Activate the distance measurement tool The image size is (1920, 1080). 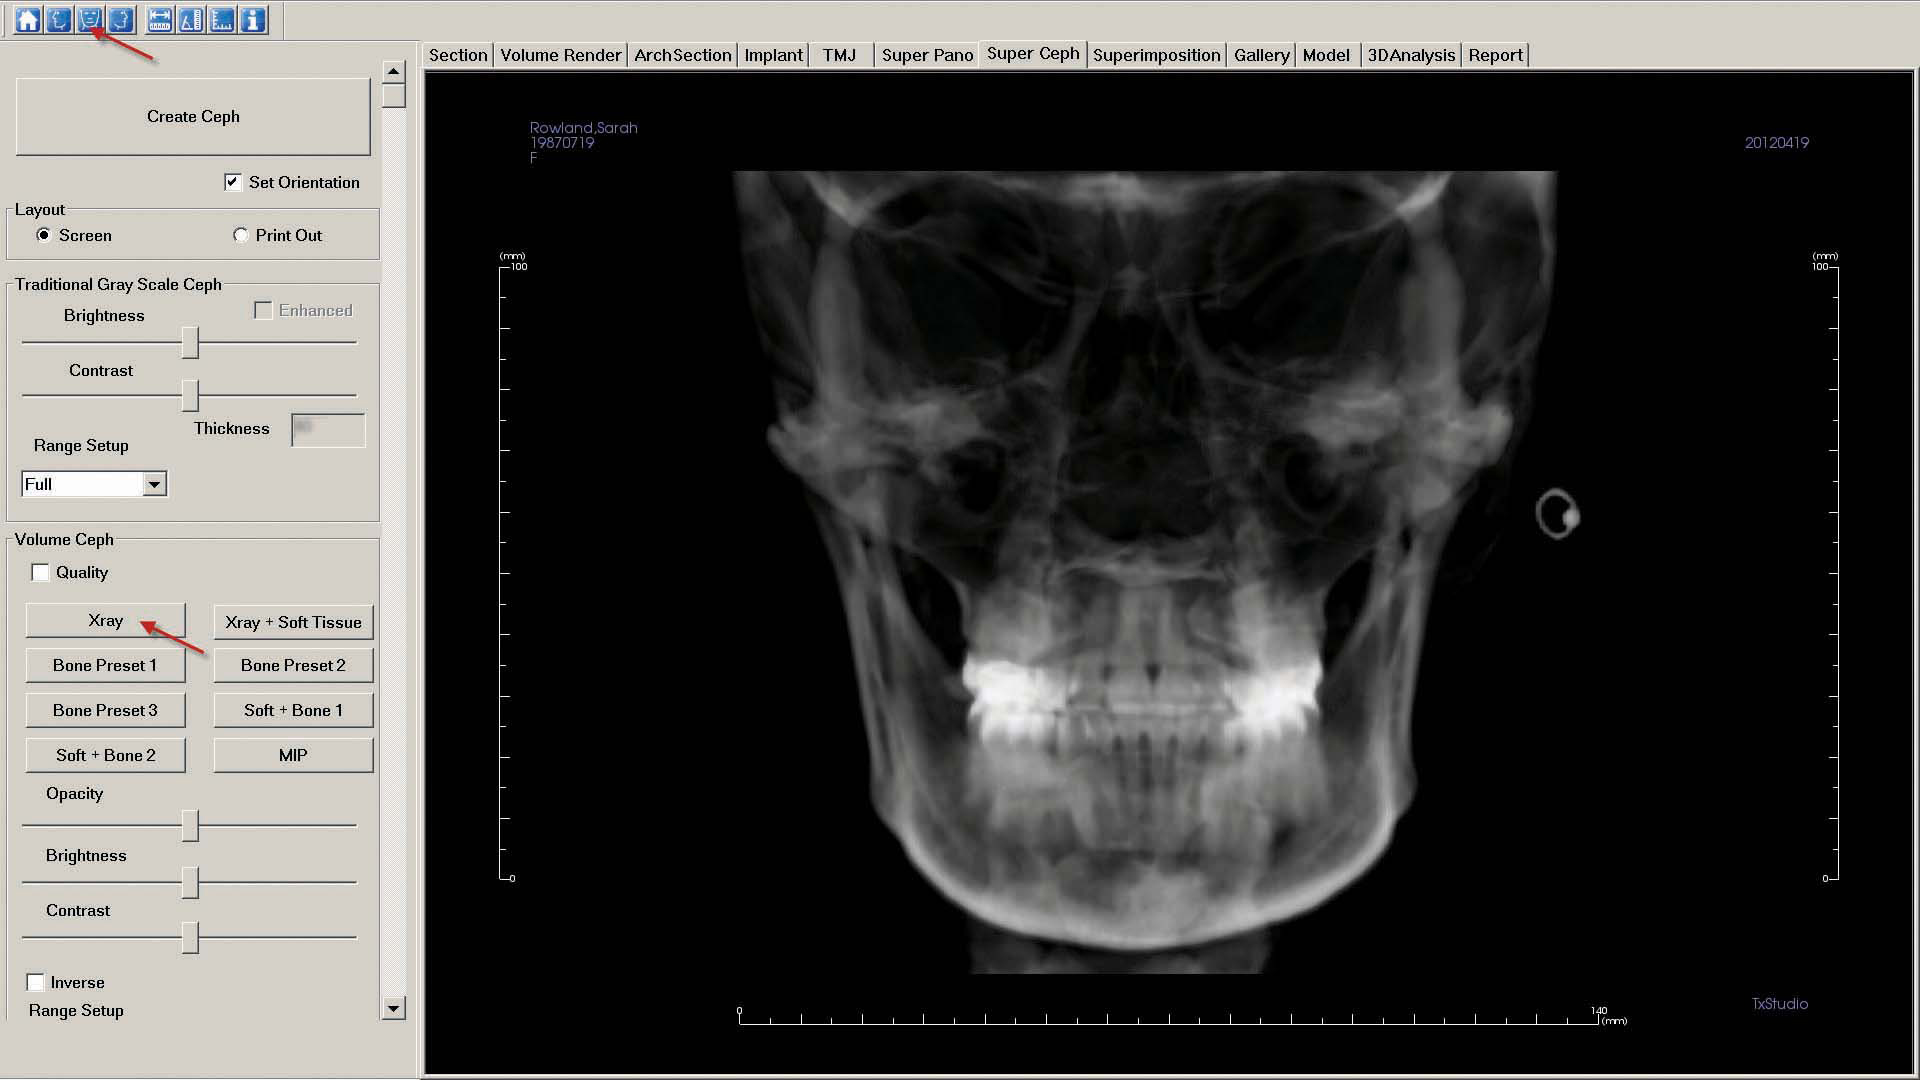tap(159, 19)
